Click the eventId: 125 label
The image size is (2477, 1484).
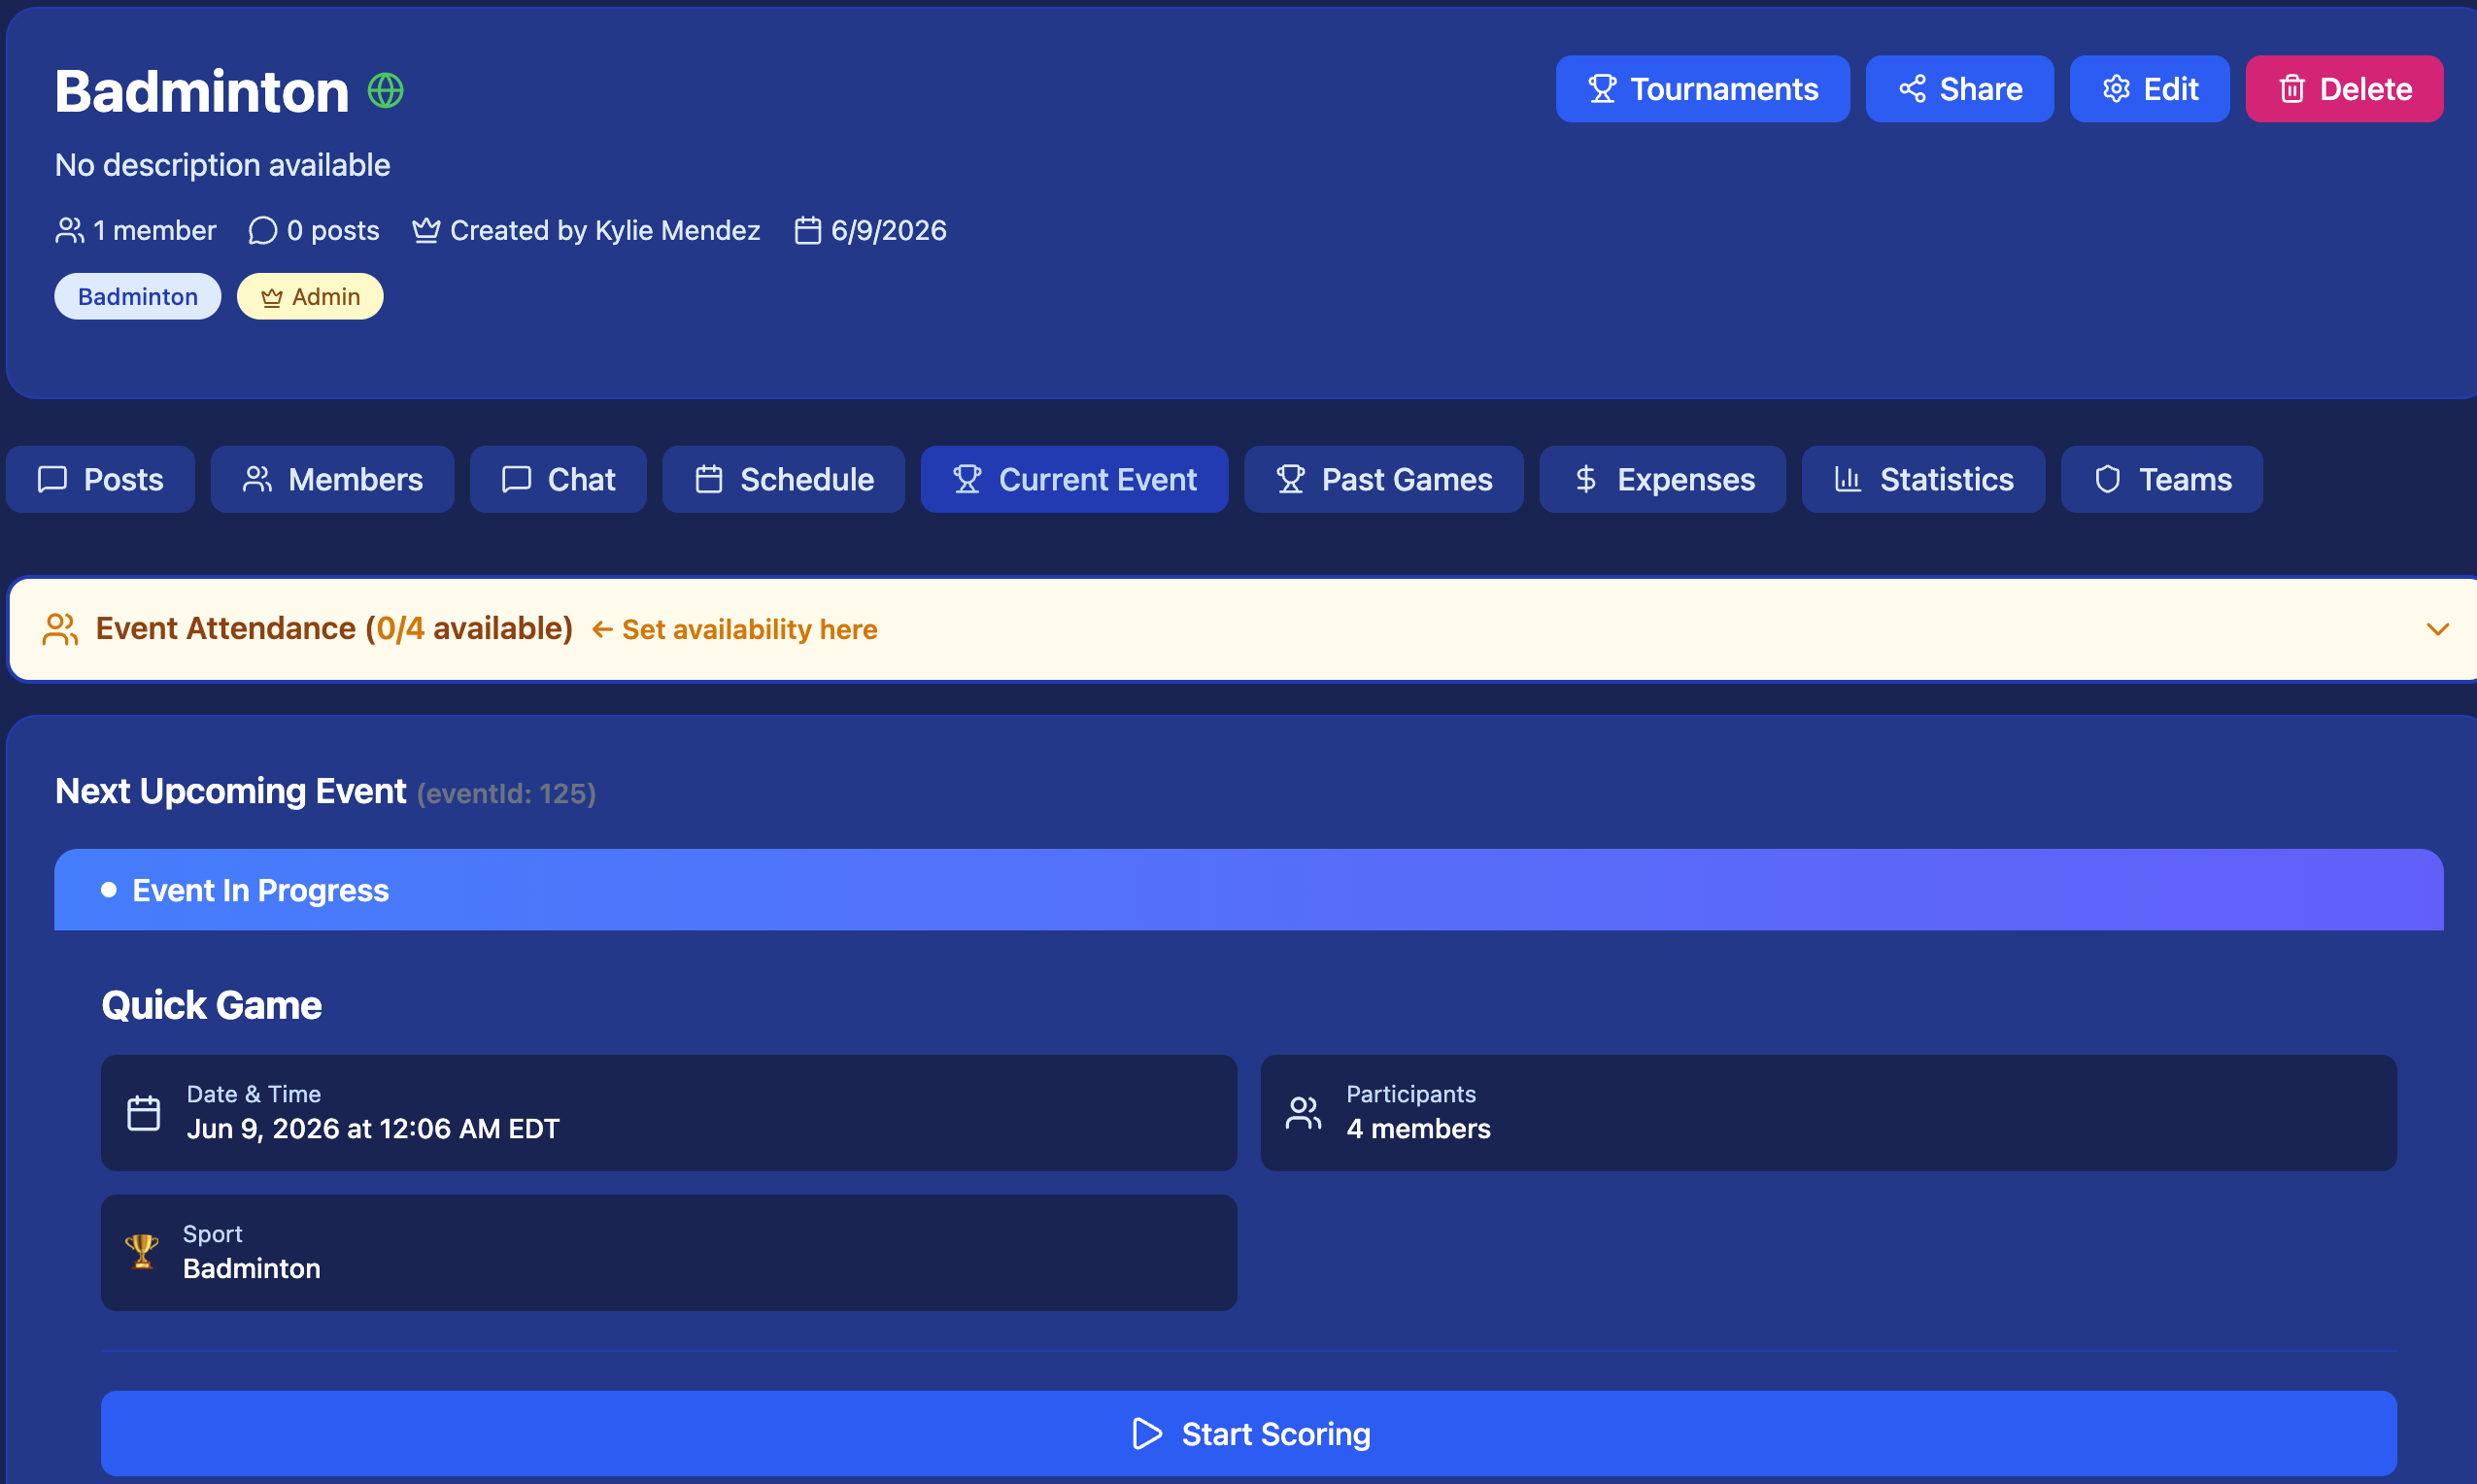pyautogui.click(x=506, y=794)
